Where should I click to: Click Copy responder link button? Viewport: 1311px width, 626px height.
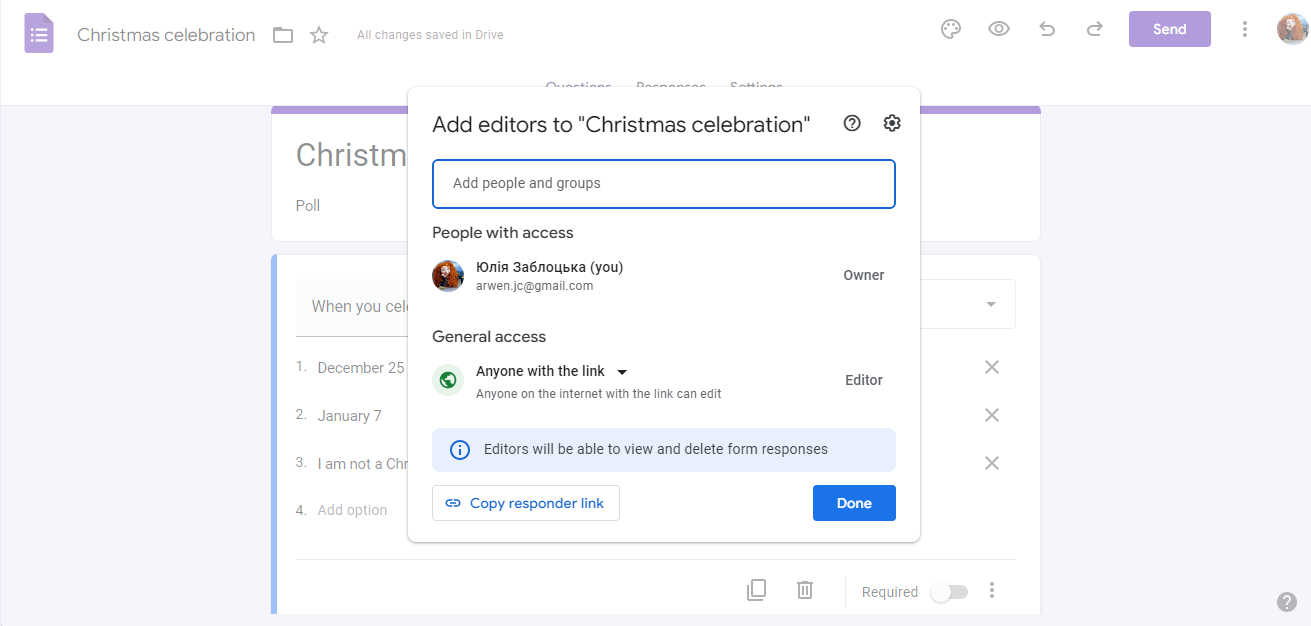526,503
